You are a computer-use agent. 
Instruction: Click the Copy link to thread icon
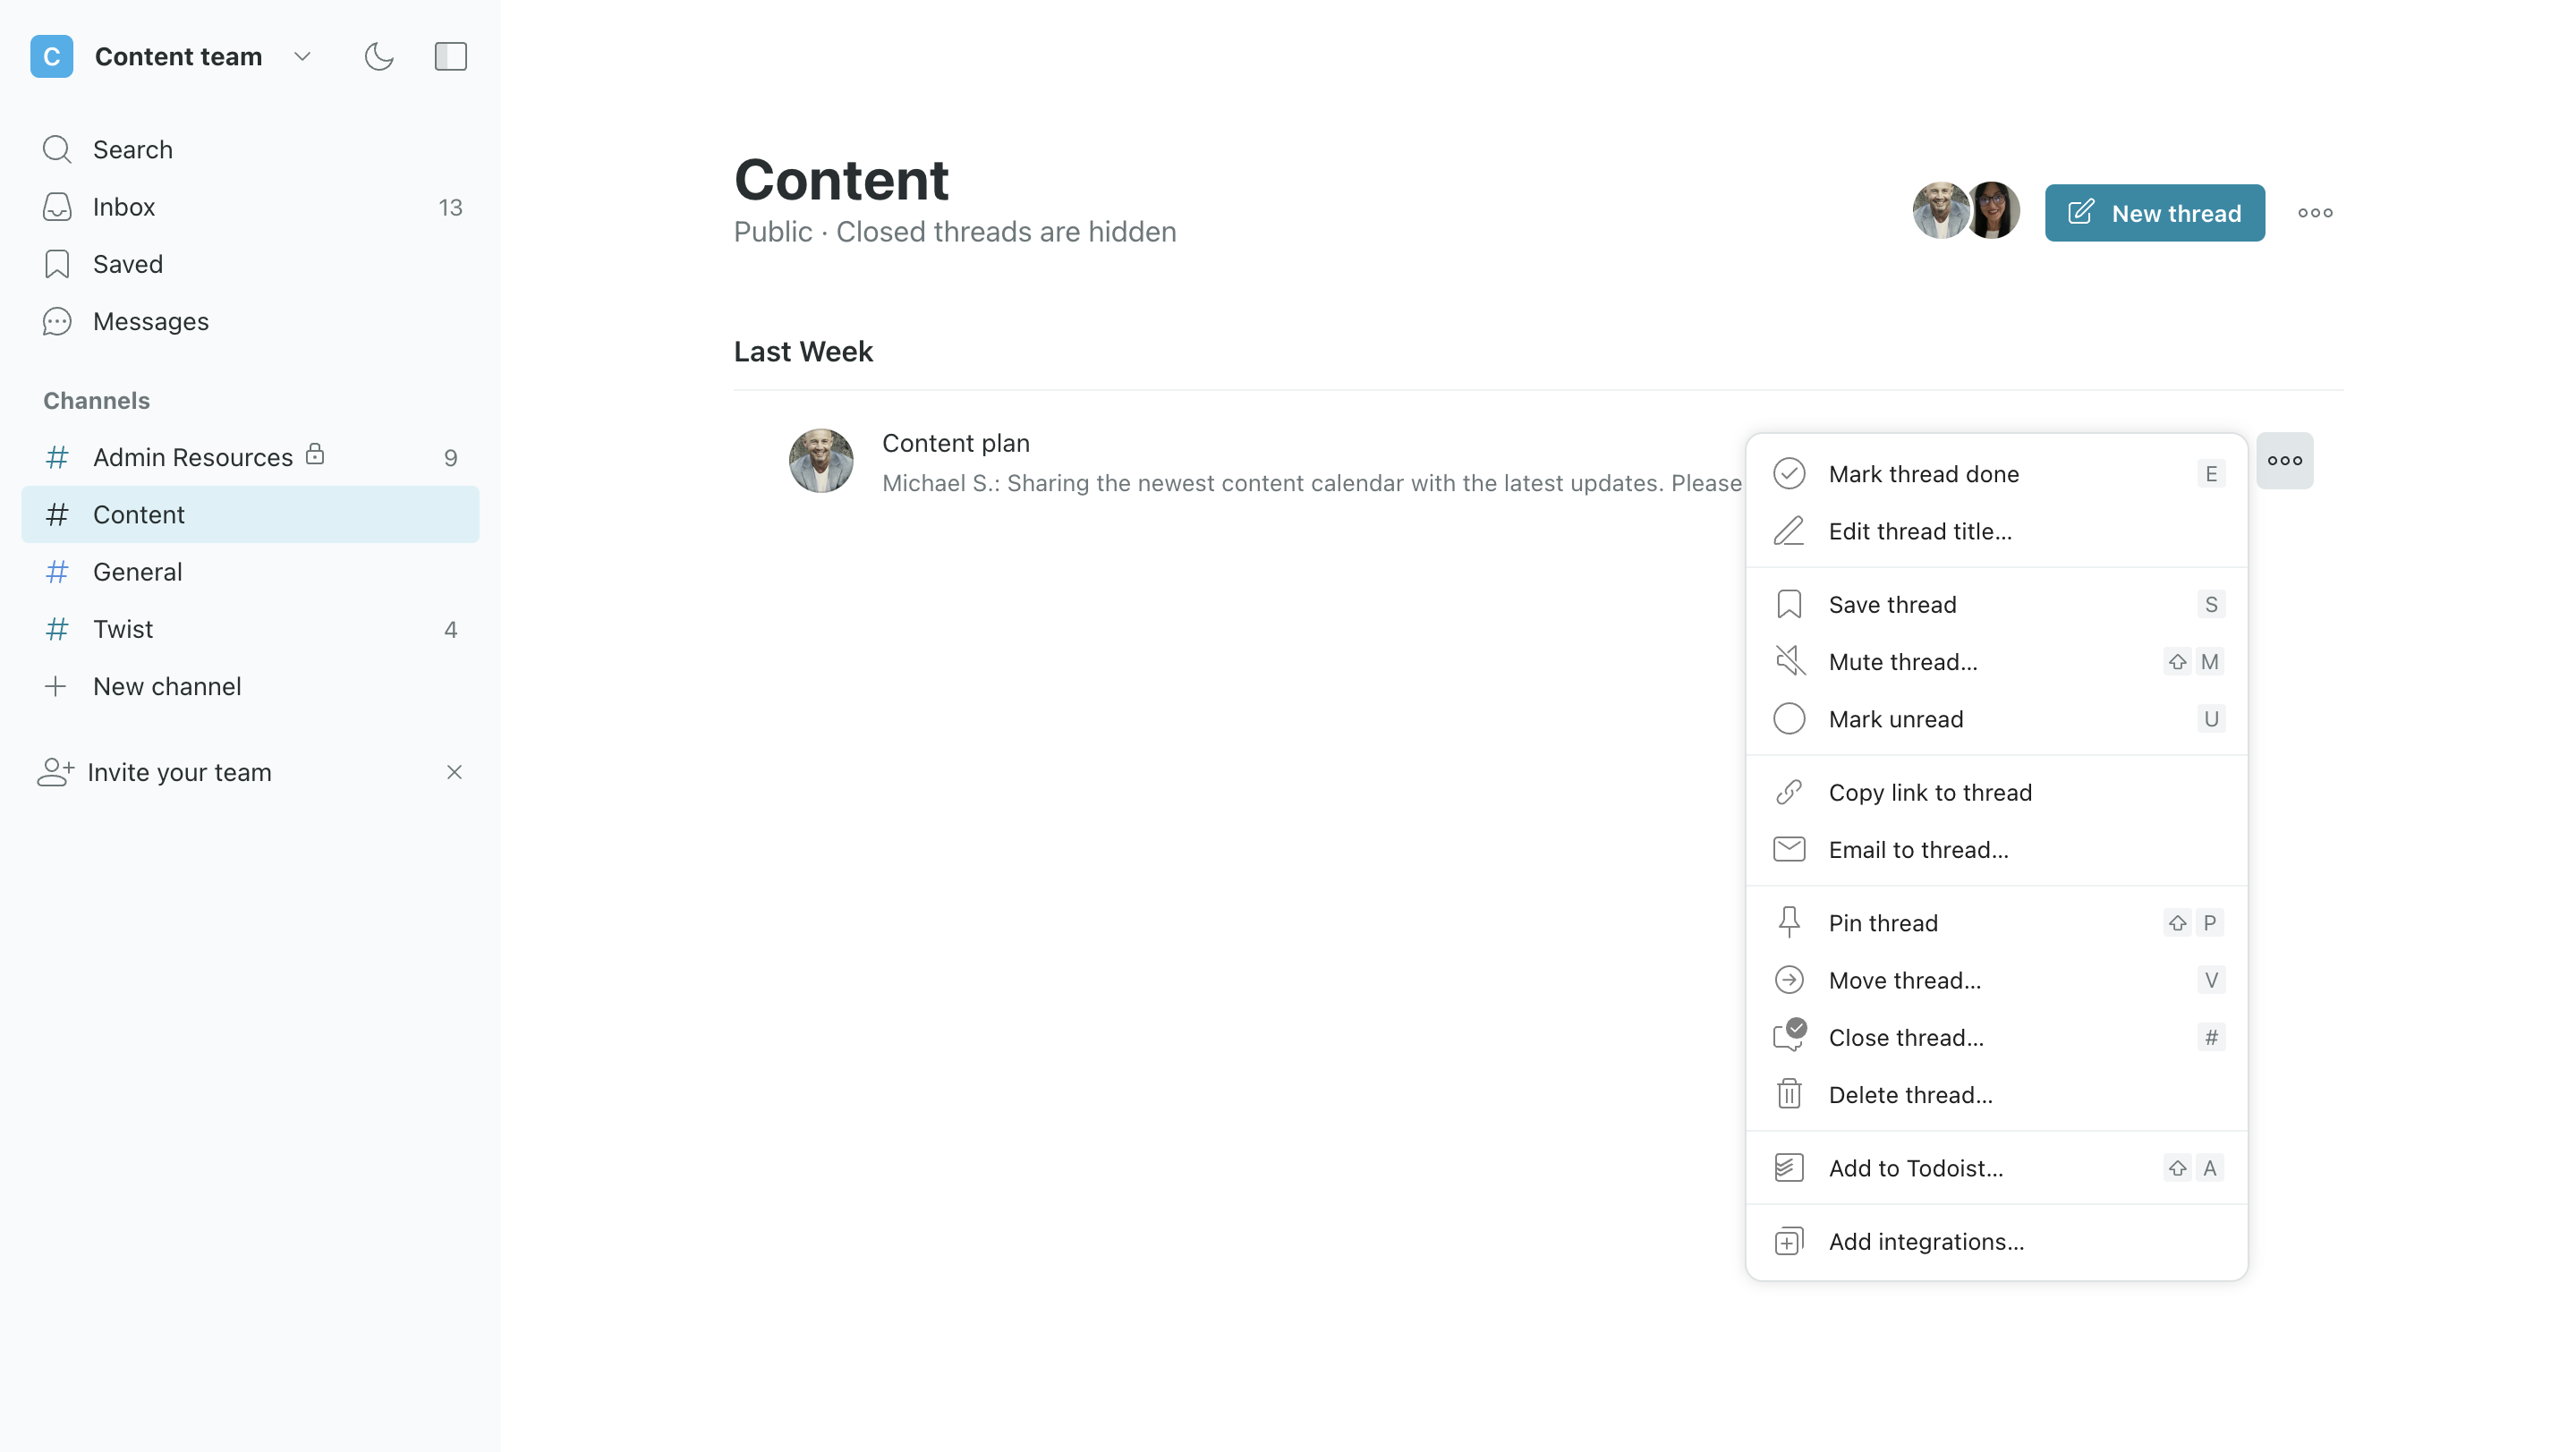(x=1790, y=791)
